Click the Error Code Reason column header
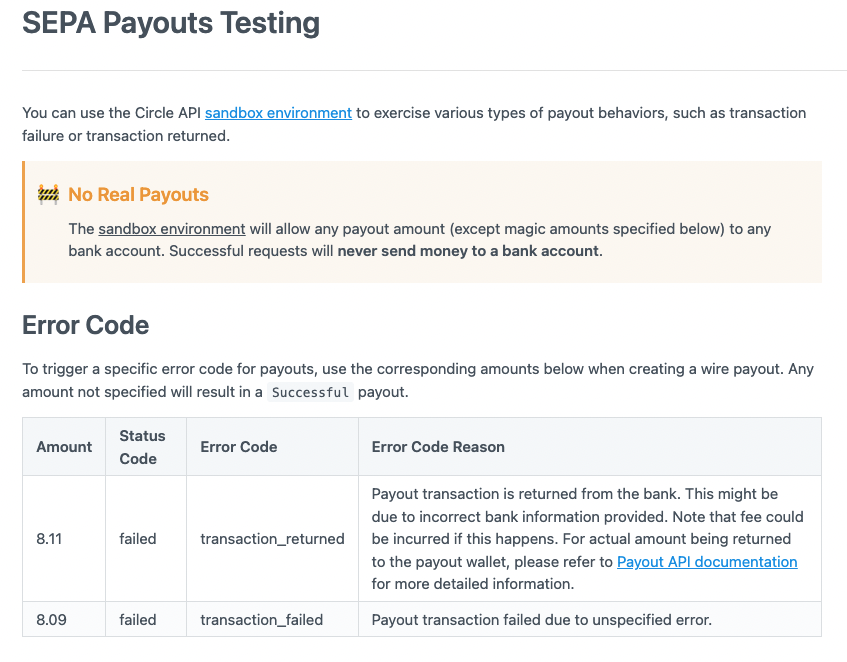The image size is (847, 662). 438,447
